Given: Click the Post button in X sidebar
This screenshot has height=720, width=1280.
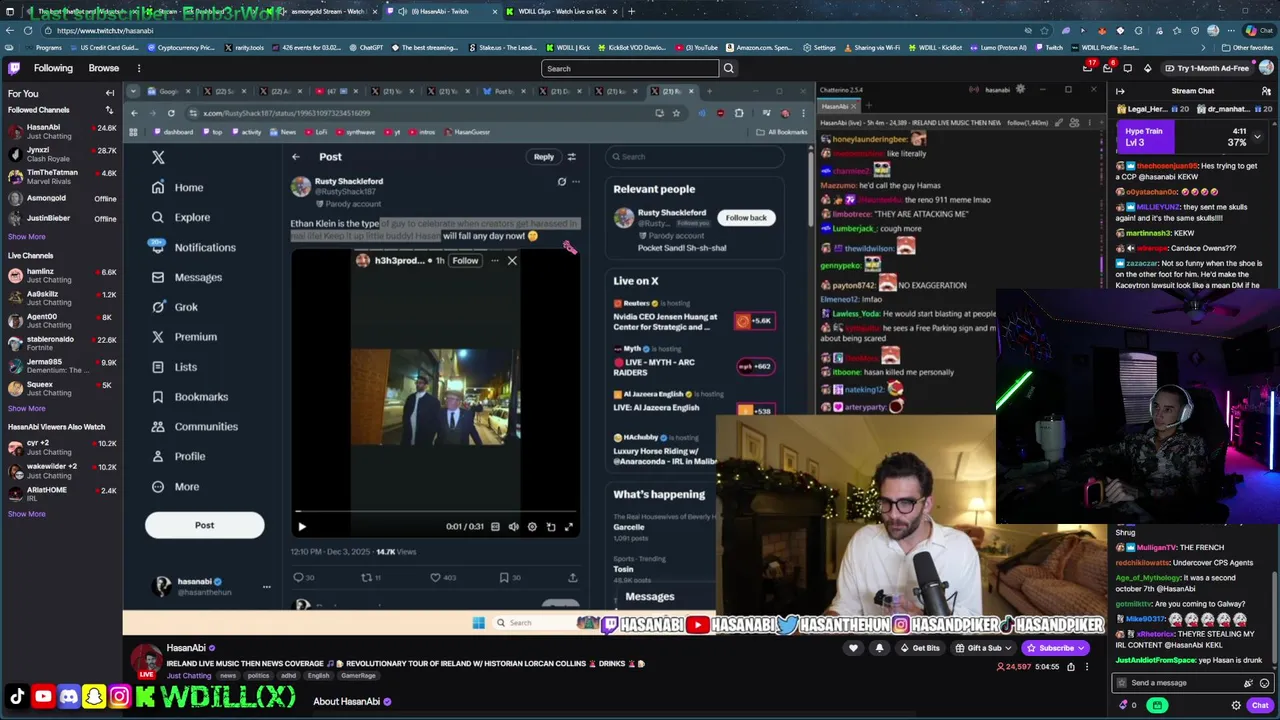Looking at the screenshot, I should (204, 525).
